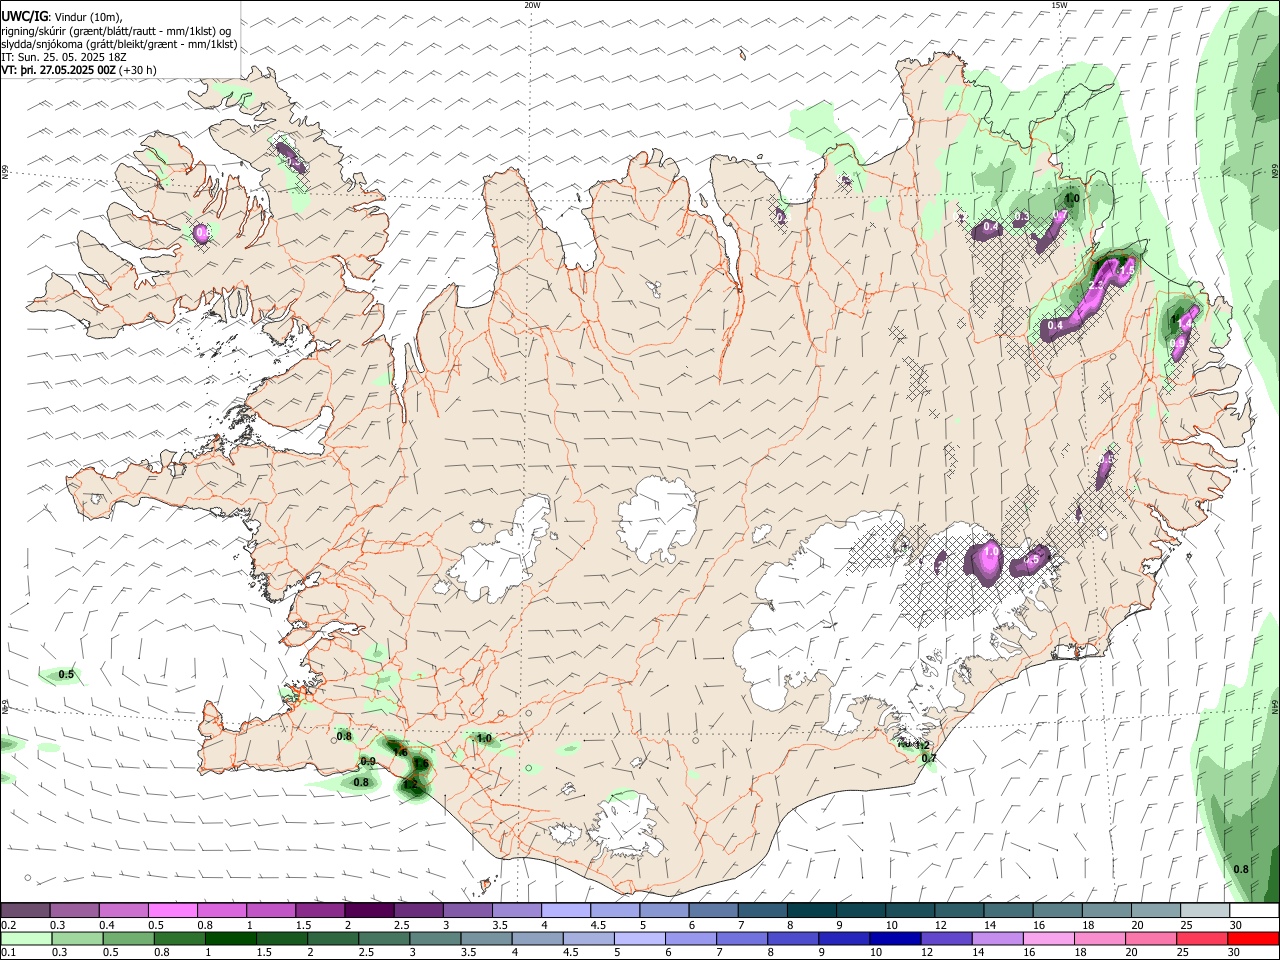Select the light lavender snow swatch between 4 and 4.5
1280x960 pixels.
click(565, 910)
